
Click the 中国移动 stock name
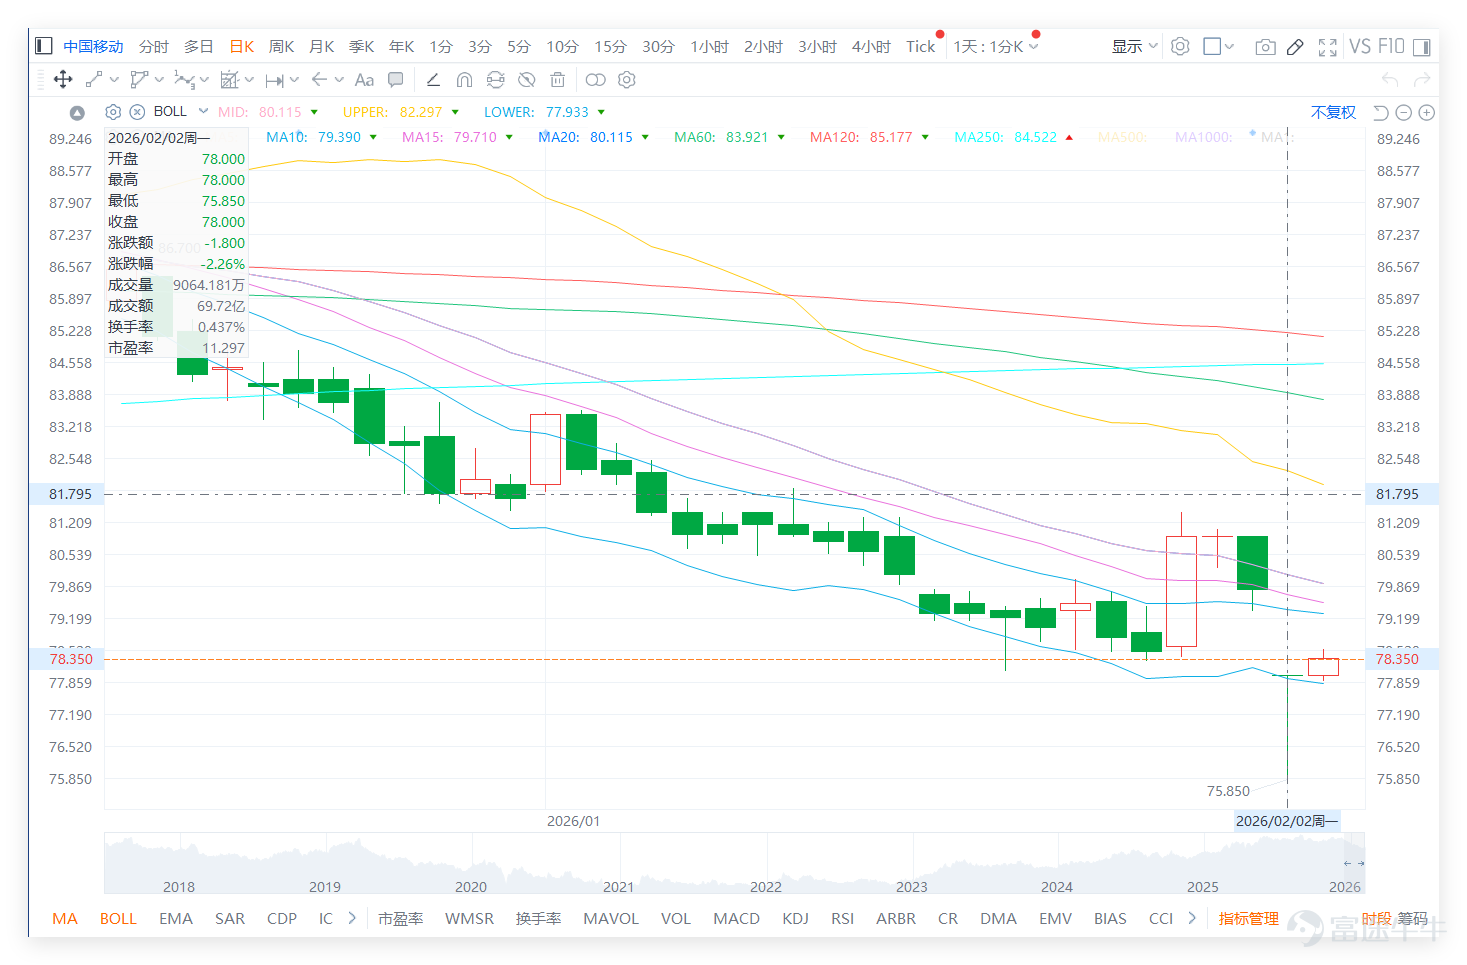pos(93,46)
